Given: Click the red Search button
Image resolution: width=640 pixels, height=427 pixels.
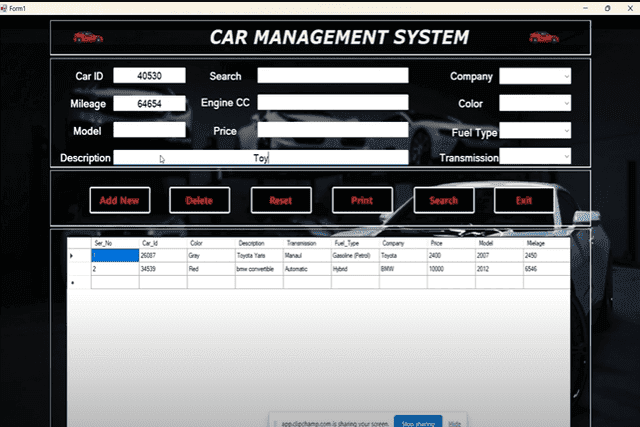Looking at the screenshot, I should pos(444,200).
